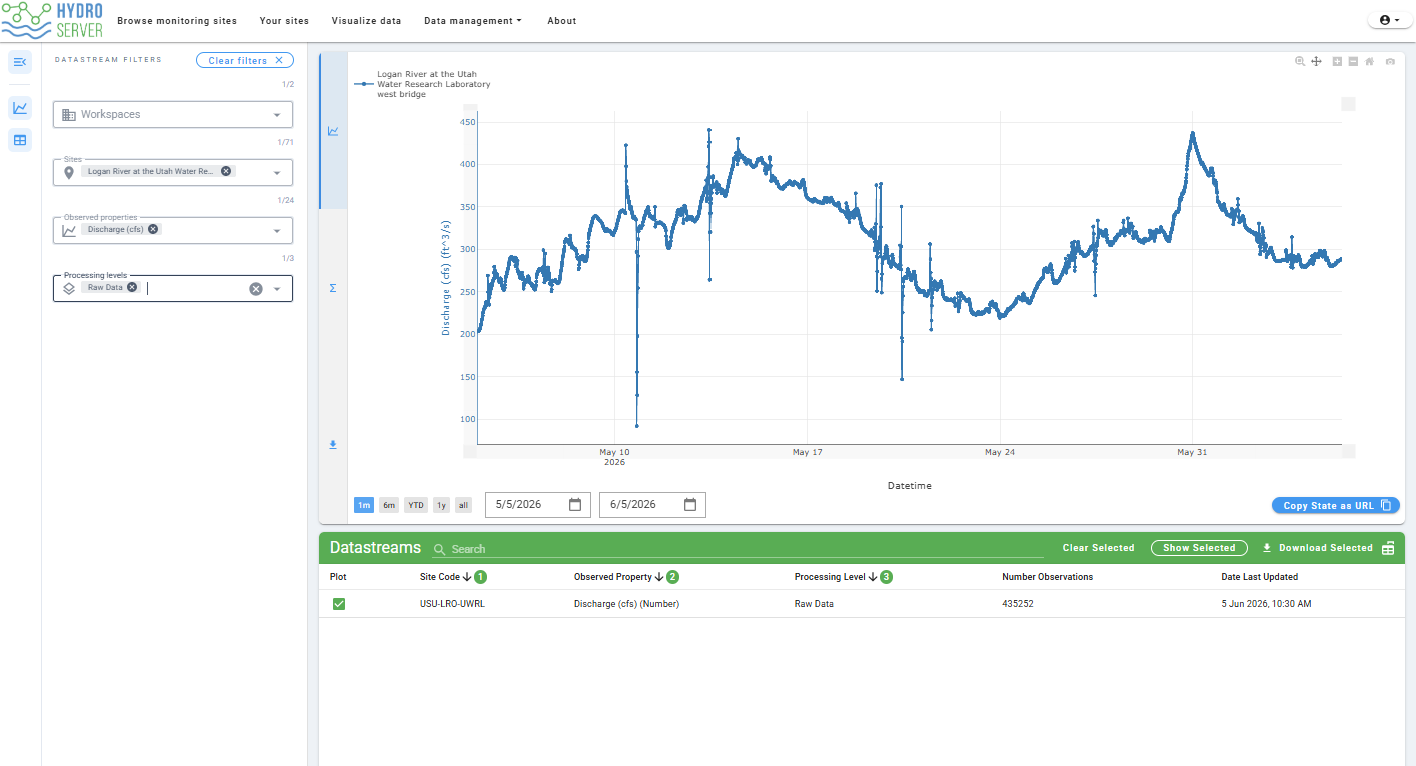The height and width of the screenshot is (766, 1416).
Task: Click Copy State as URL
Action: click(x=1336, y=505)
